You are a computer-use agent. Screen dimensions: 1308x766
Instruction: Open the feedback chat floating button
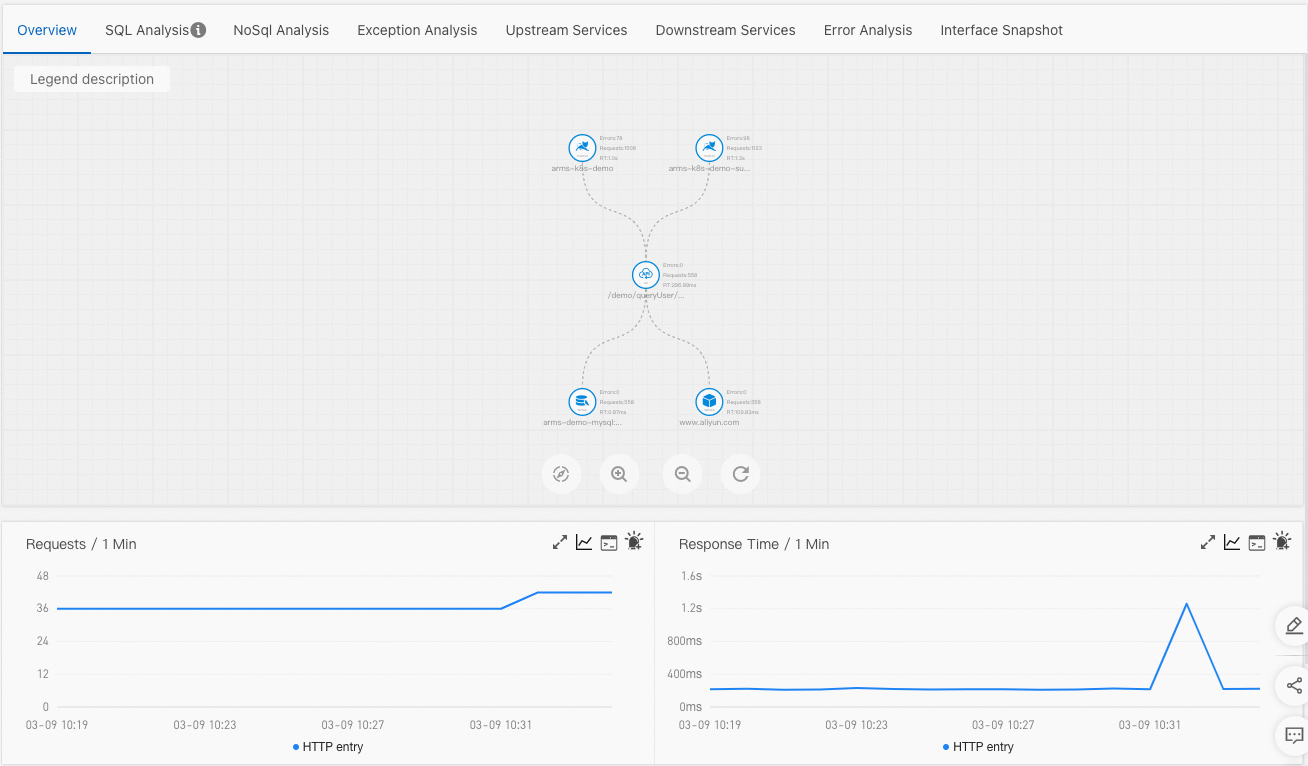pyautogui.click(x=1293, y=736)
